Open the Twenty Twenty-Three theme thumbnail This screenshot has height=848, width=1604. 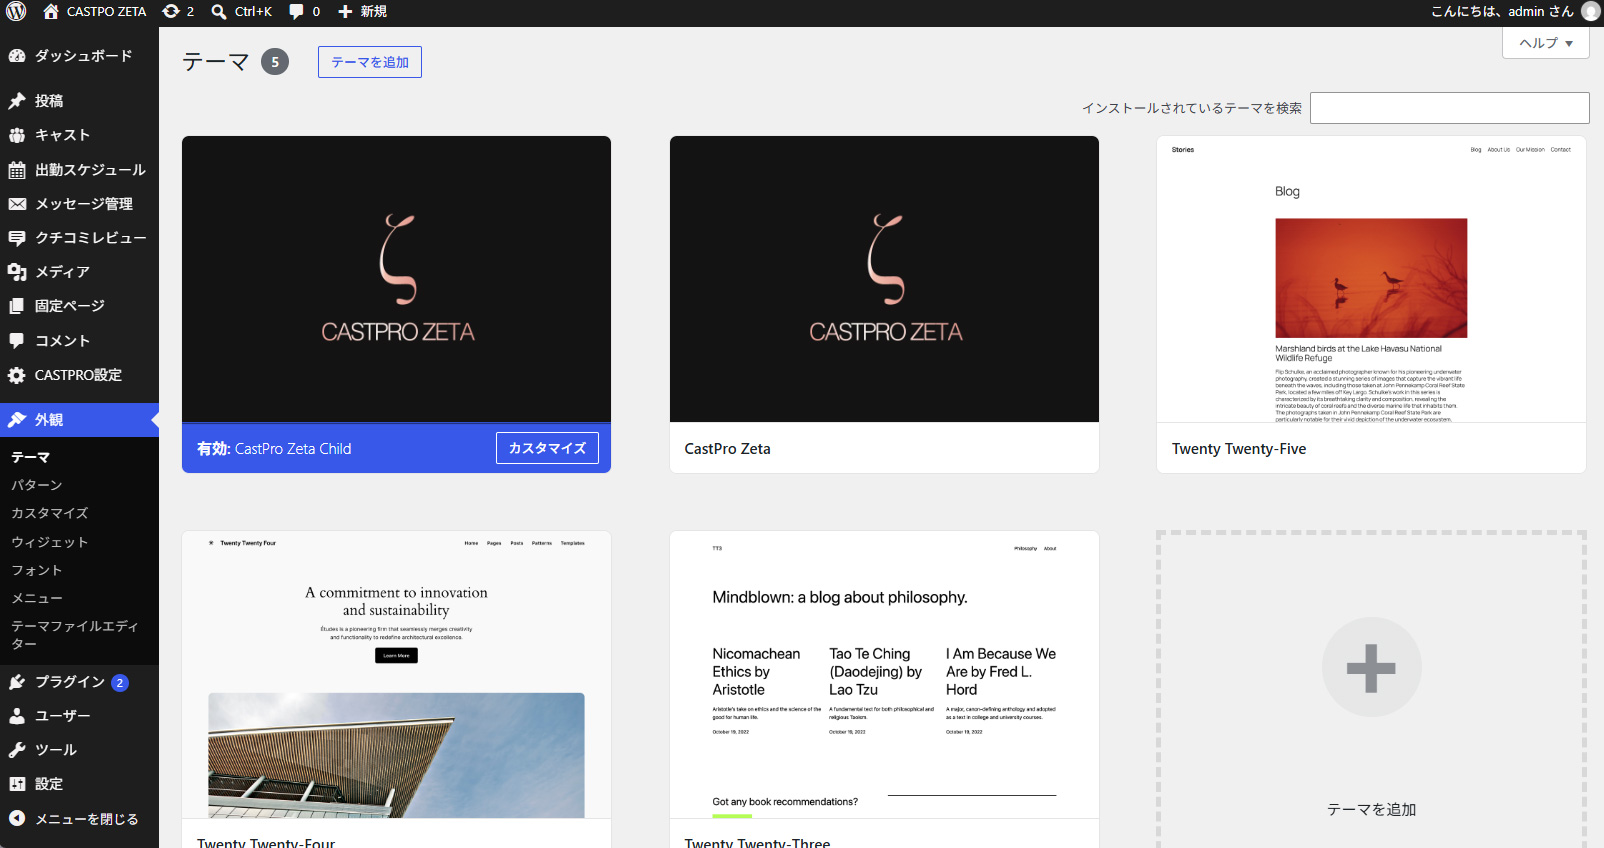tap(884, 675)
